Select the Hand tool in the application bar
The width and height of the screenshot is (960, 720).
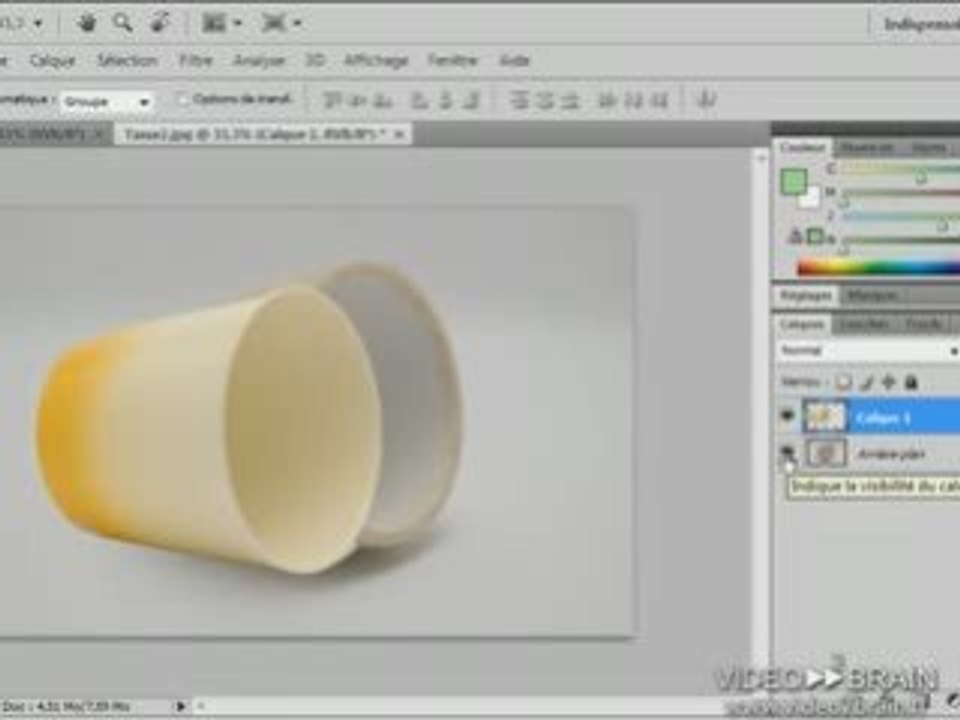[87, 23]
